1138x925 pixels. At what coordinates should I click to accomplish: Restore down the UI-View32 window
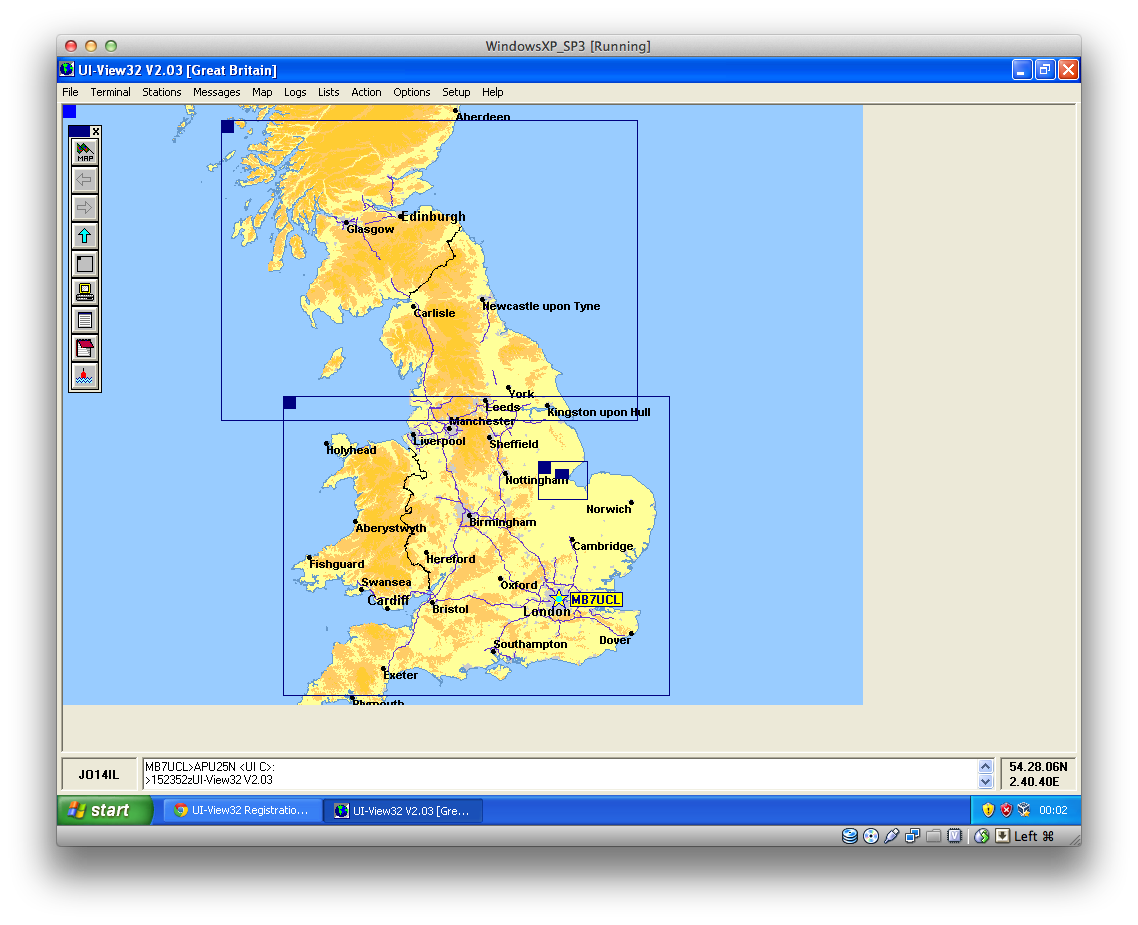coord(1045,70)
